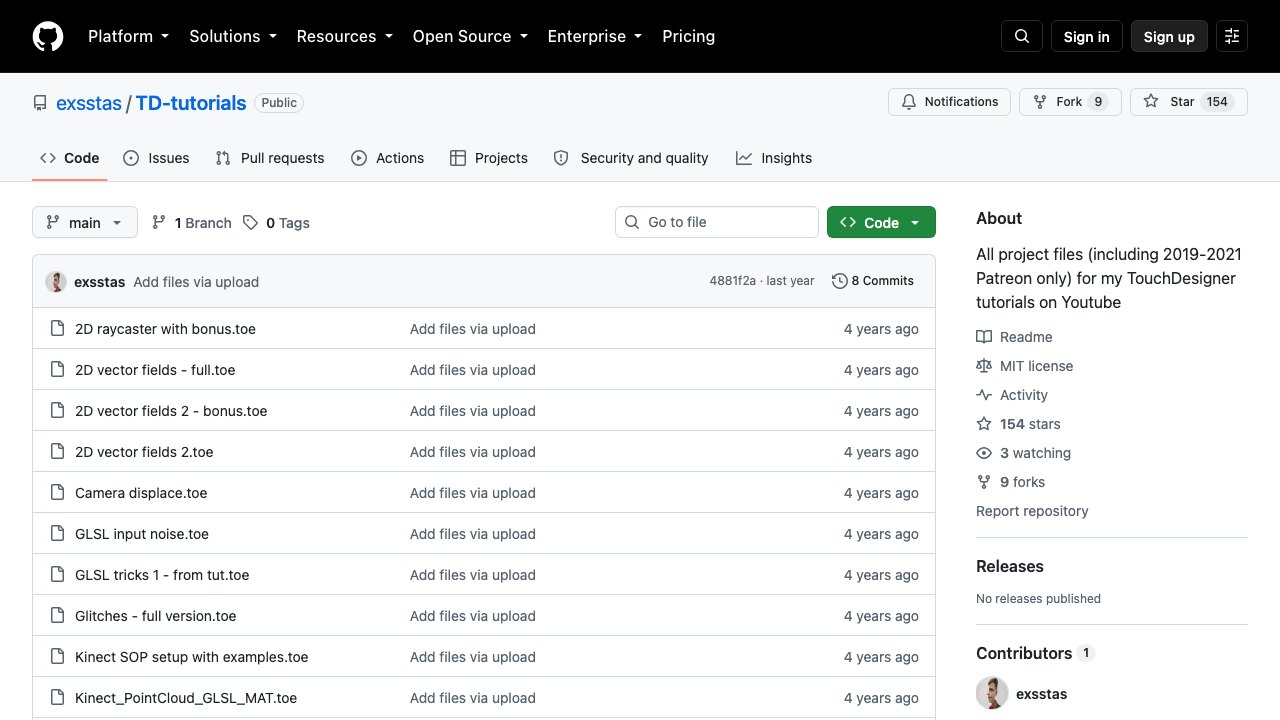Click the star icon beside 154 stars
This screenshot has width=1280, height=720.
[x=984, y=424]
